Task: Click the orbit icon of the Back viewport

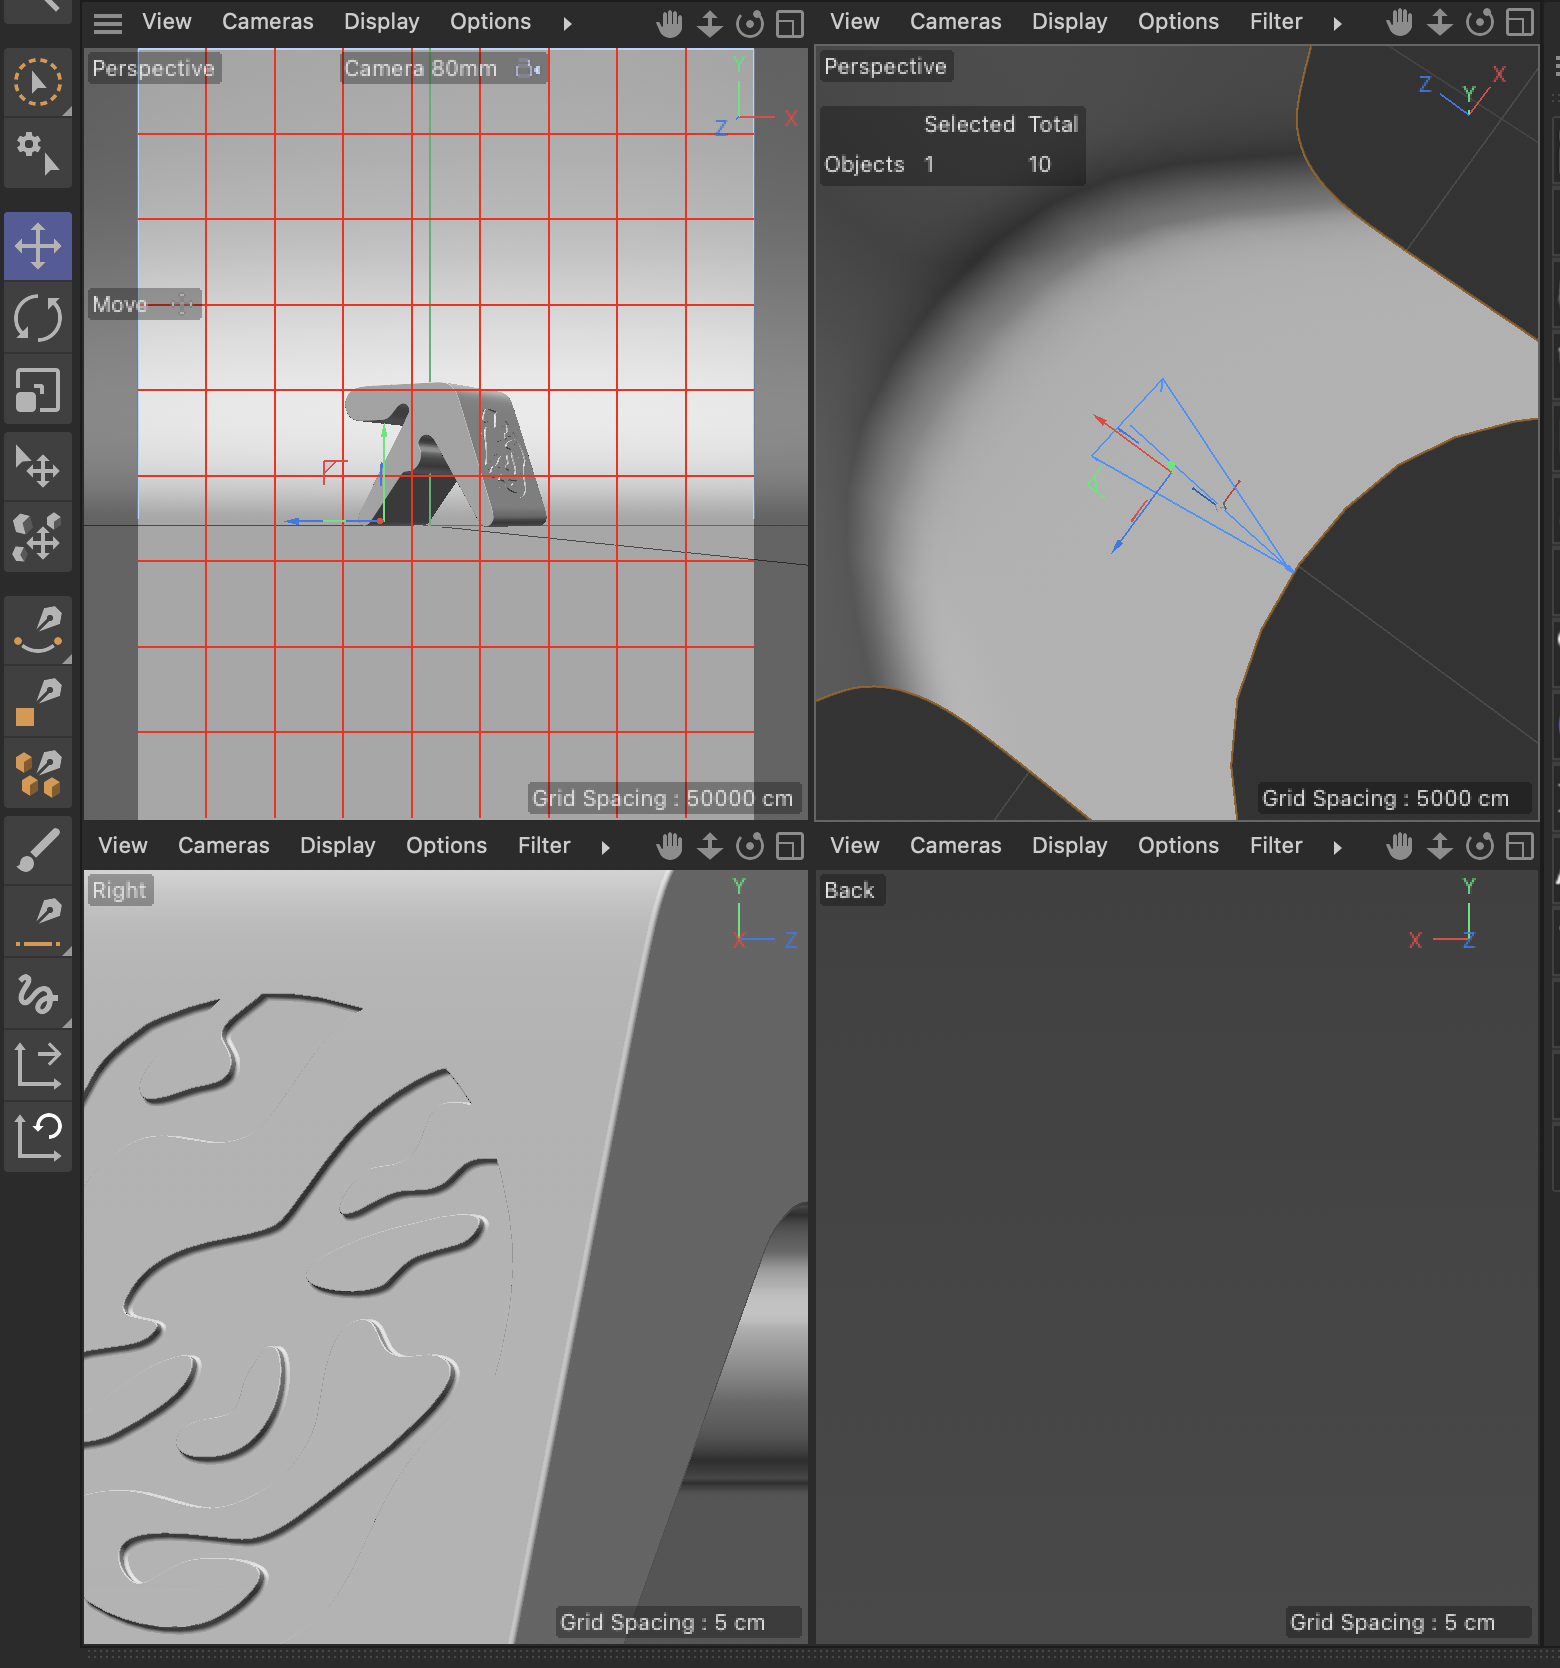Action: (1479, 846)
